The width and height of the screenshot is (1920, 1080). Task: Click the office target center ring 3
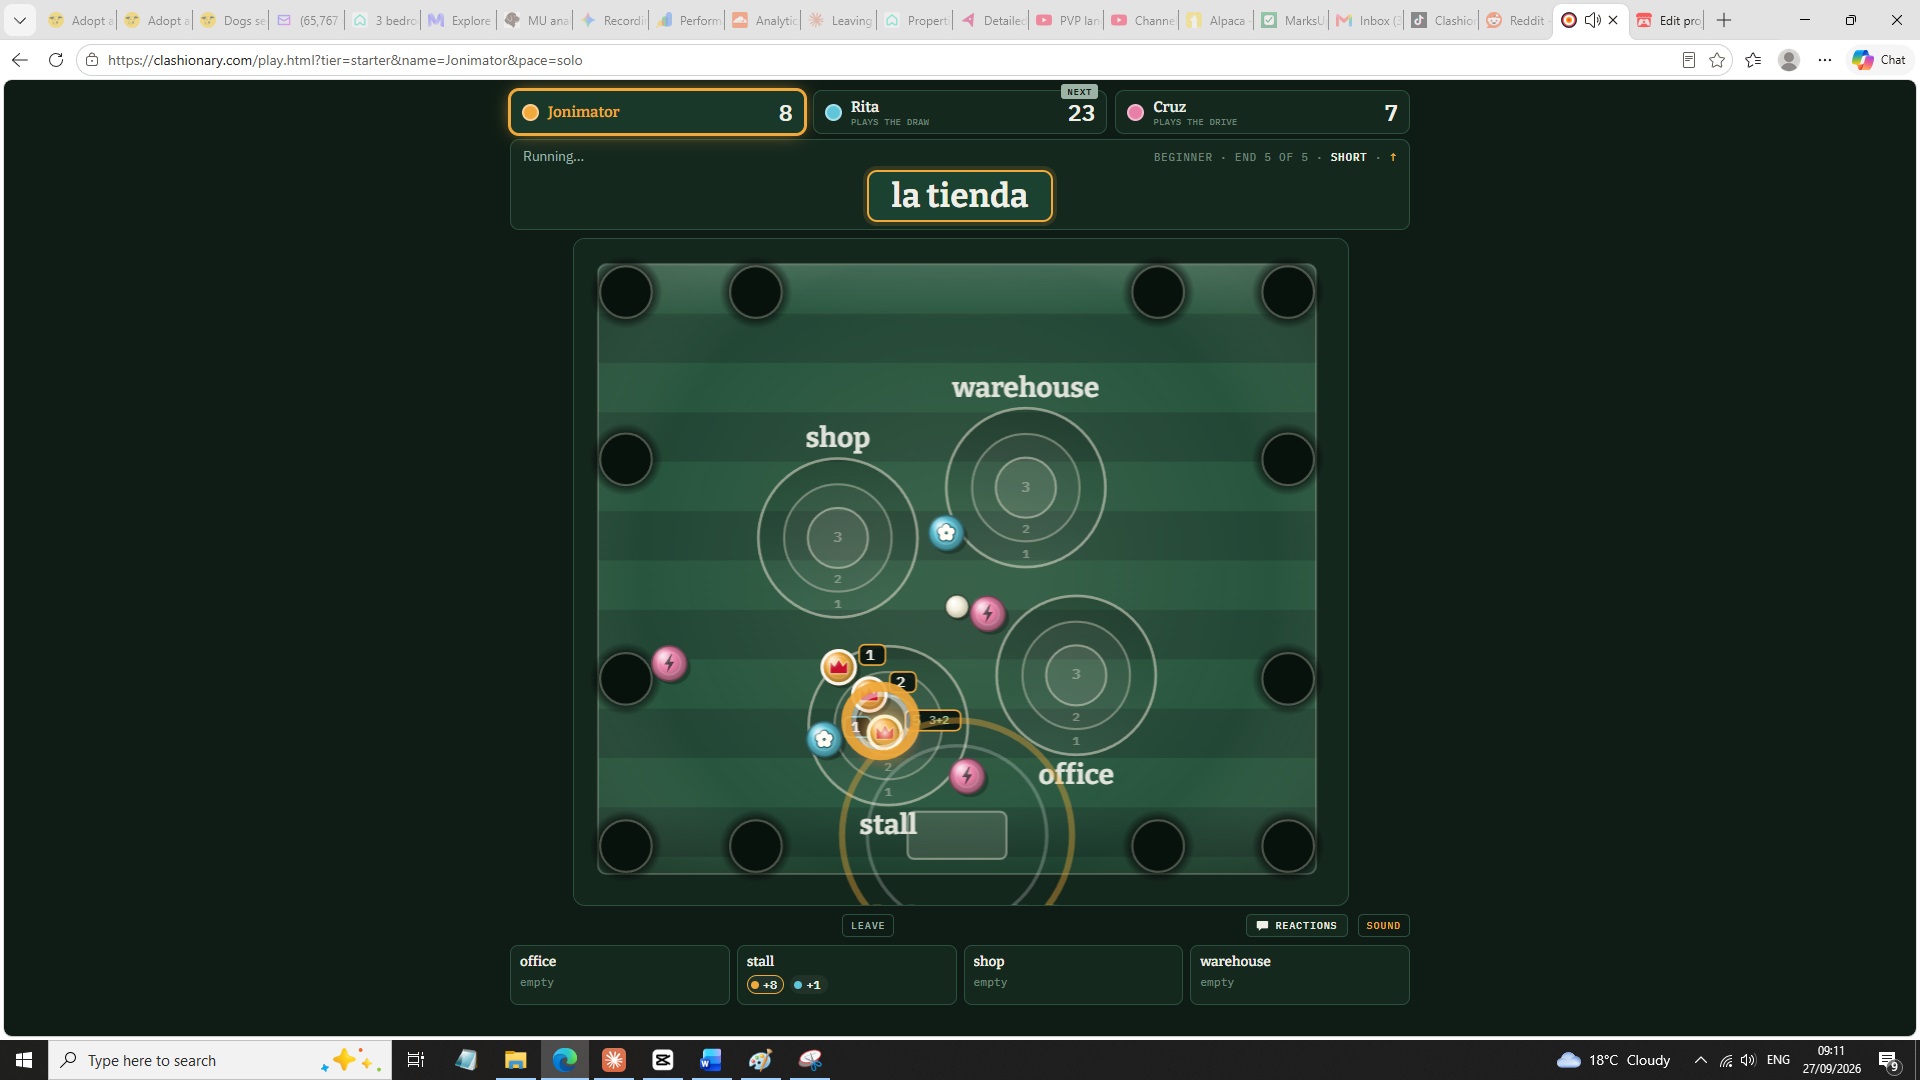coord(1076,674)
